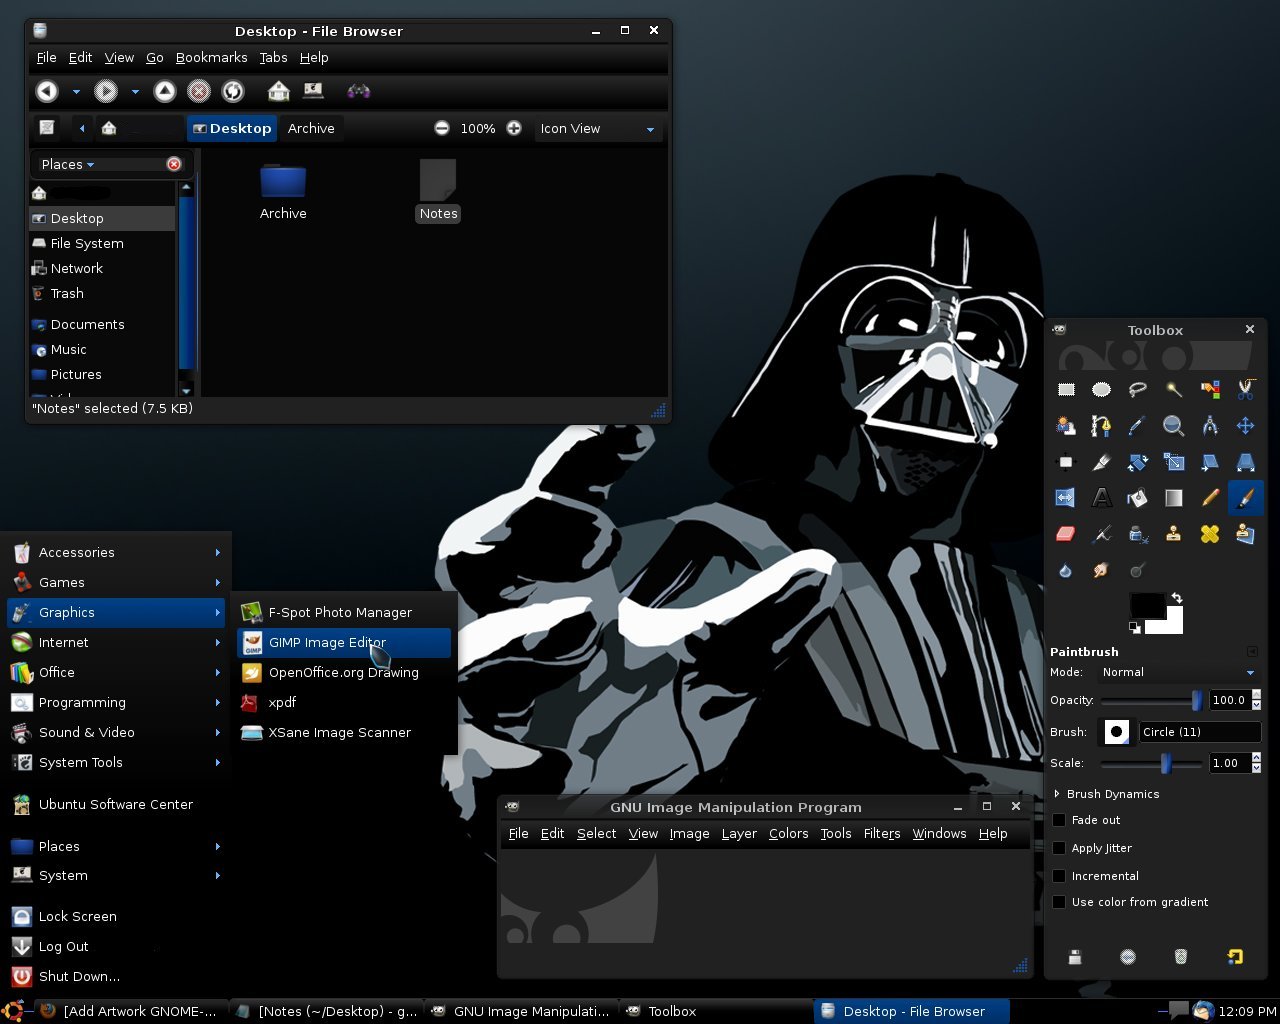
Task: Select the Foreground Select tool
Action: coord(1066,426)
